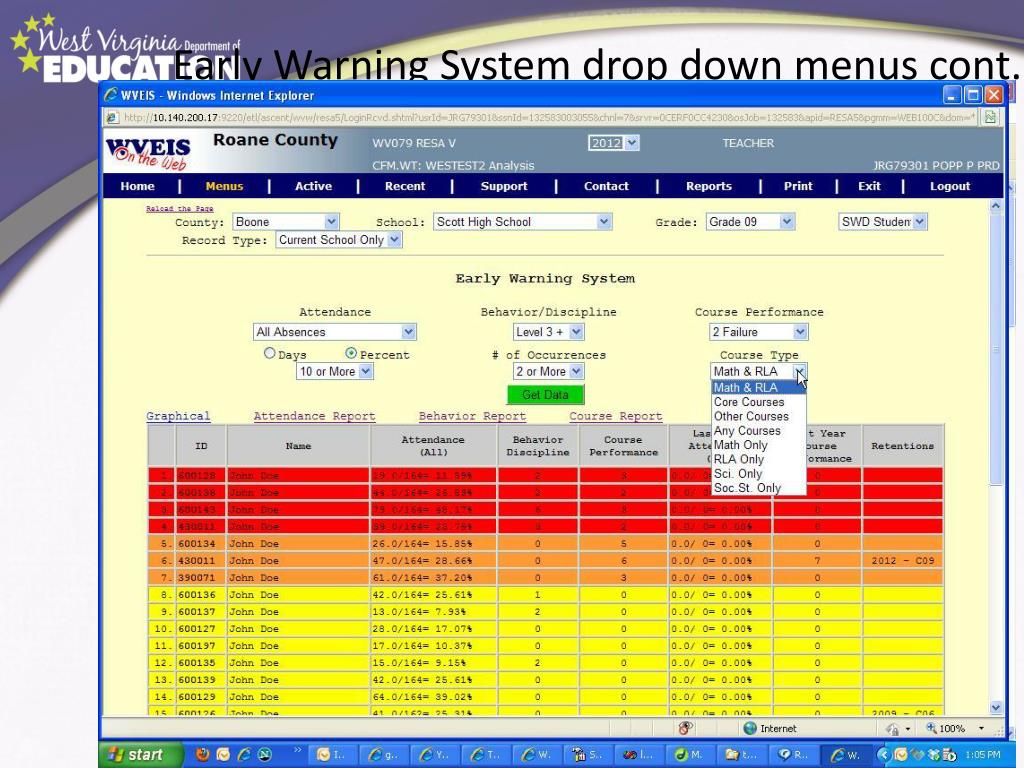Open Menus in navigation bar
Viewport: 1024px width, 768px height.
tap(224, 186)
